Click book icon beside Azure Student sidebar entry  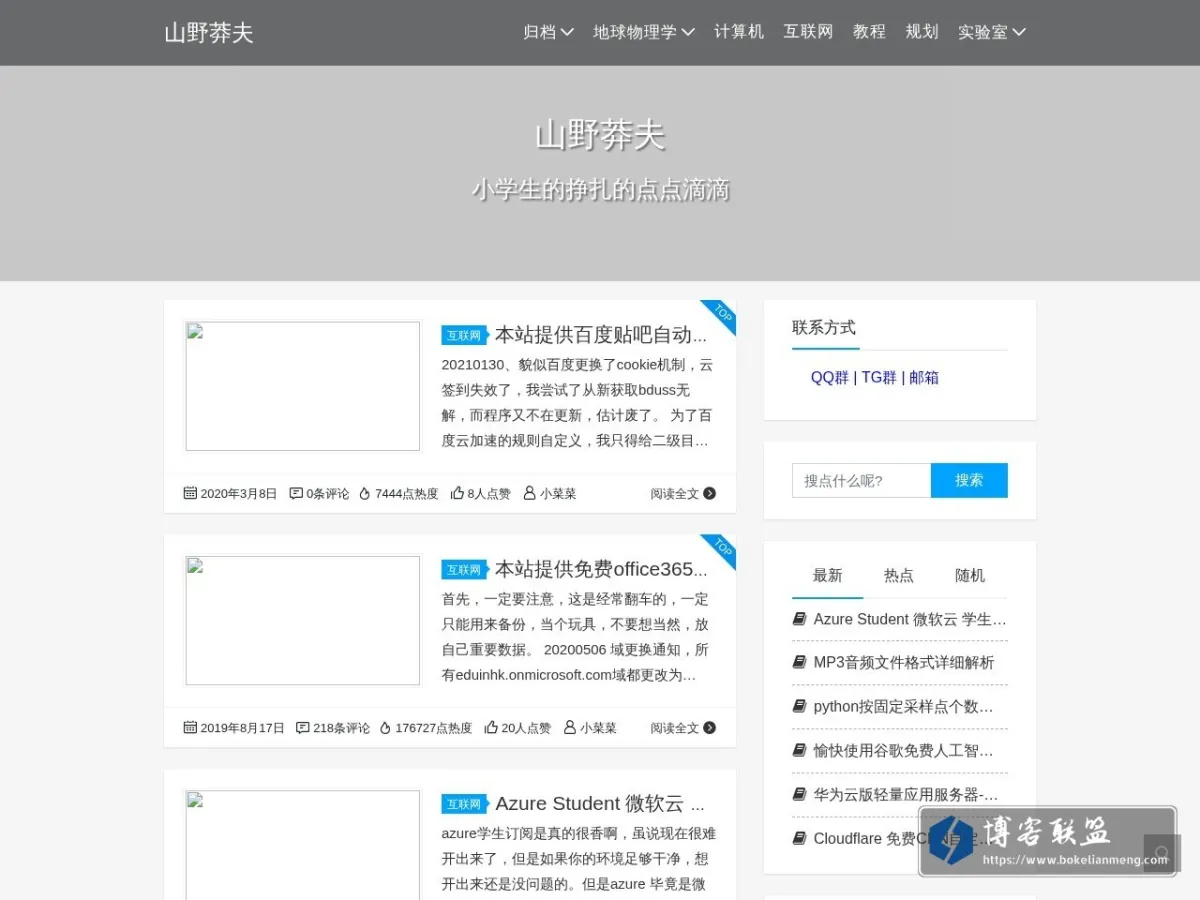tap(799, 619)
